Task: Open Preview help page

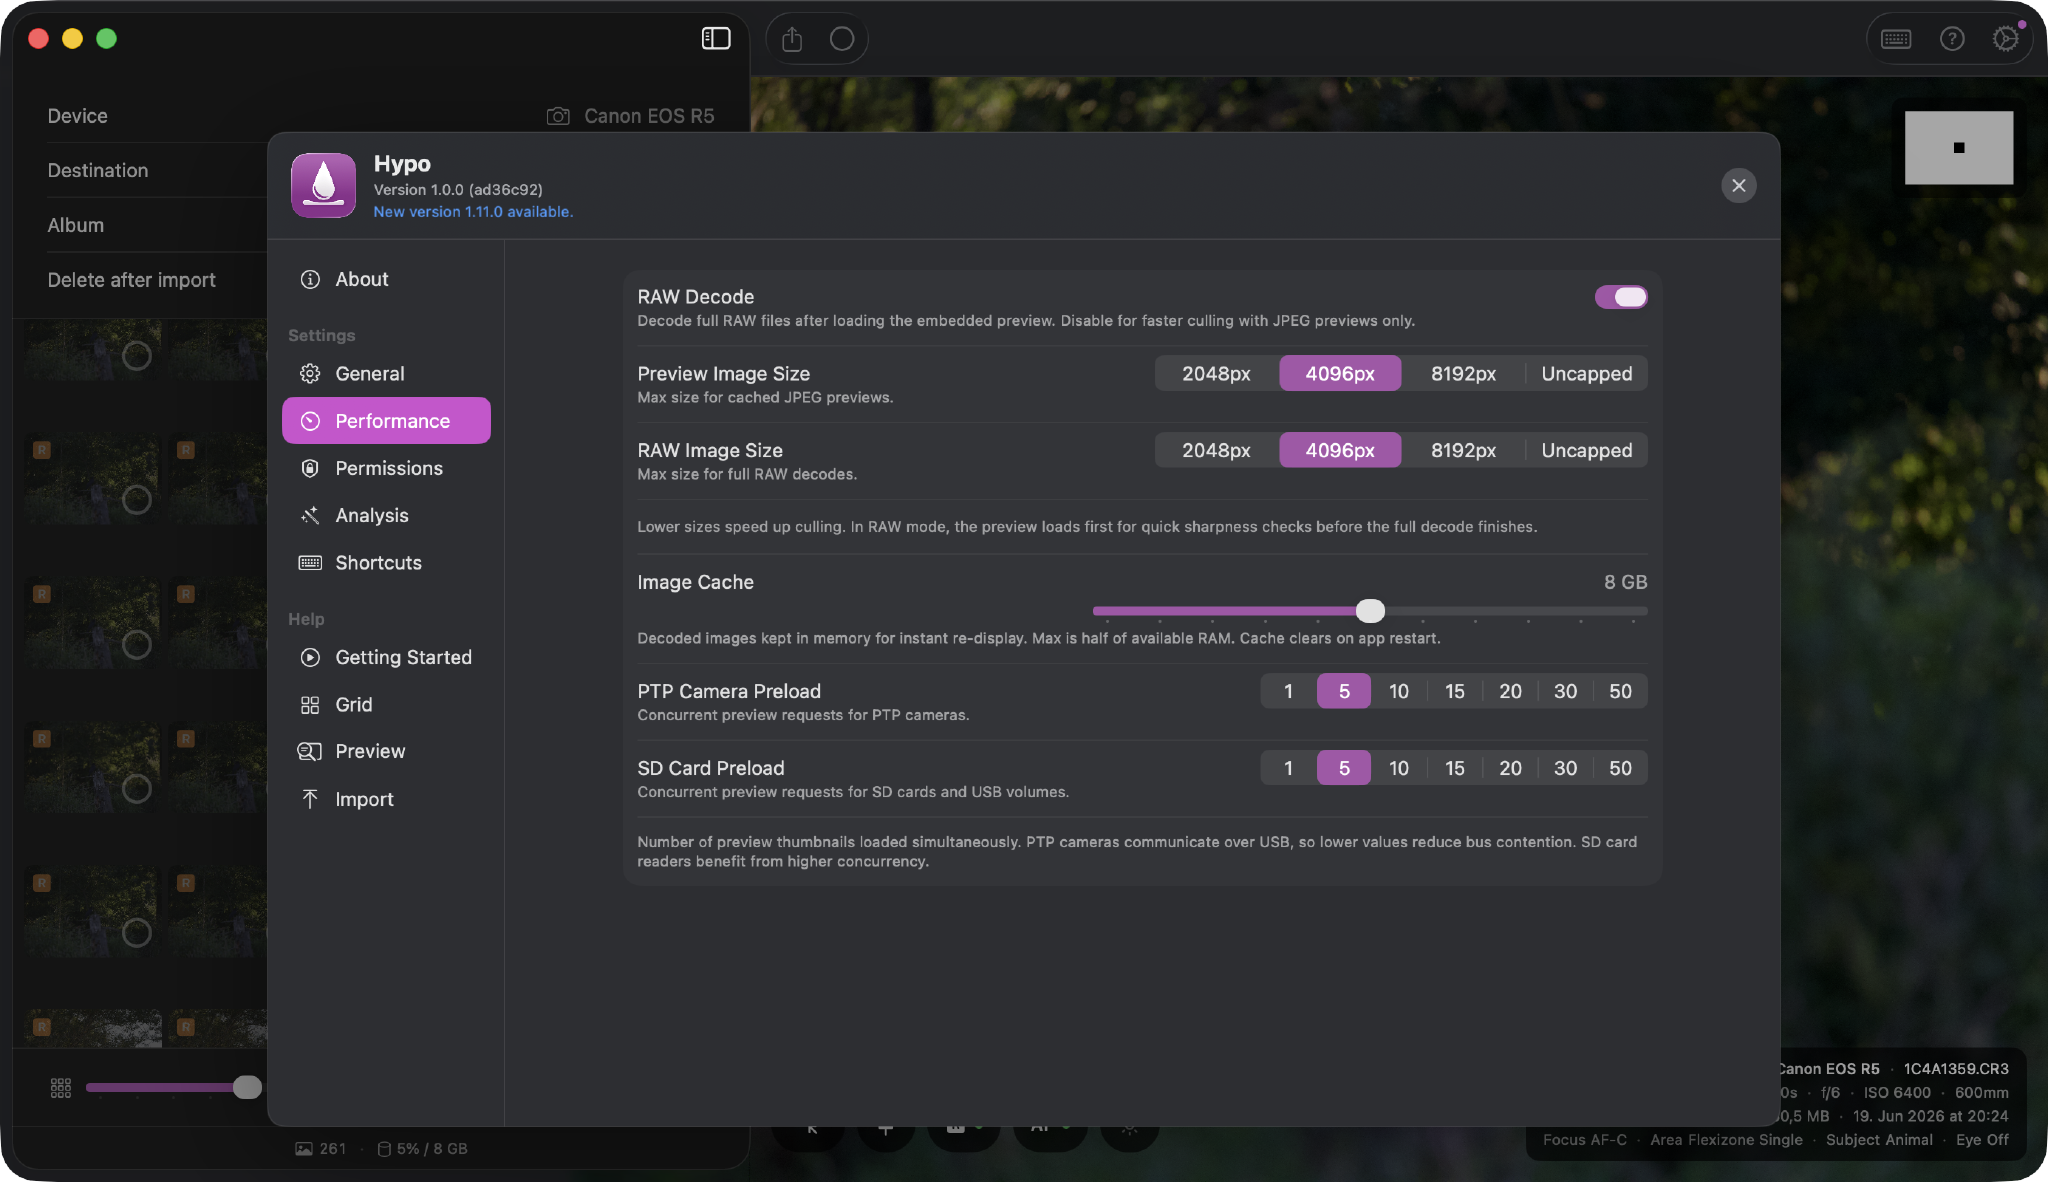Action: tap(386, 751)
